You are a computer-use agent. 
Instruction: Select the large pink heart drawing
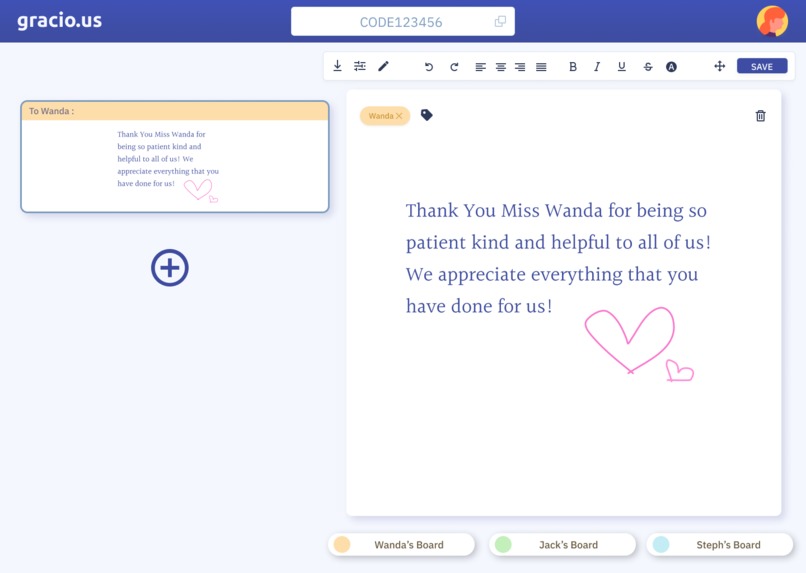(630, 340)
